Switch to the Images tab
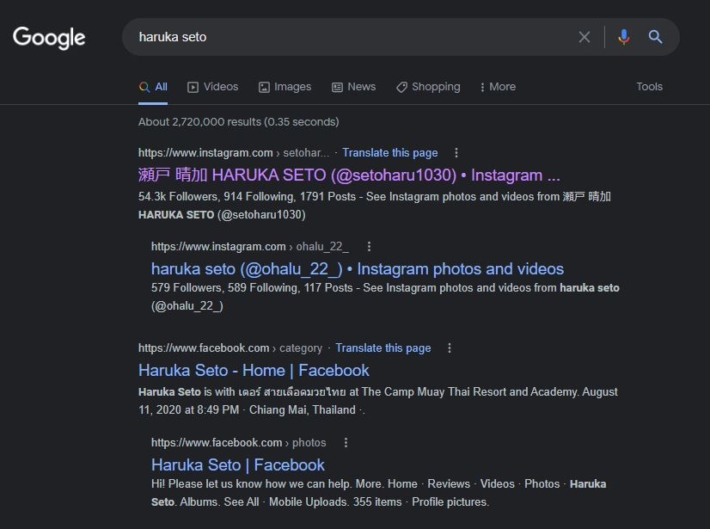710x529 pixels. [285, 87]
